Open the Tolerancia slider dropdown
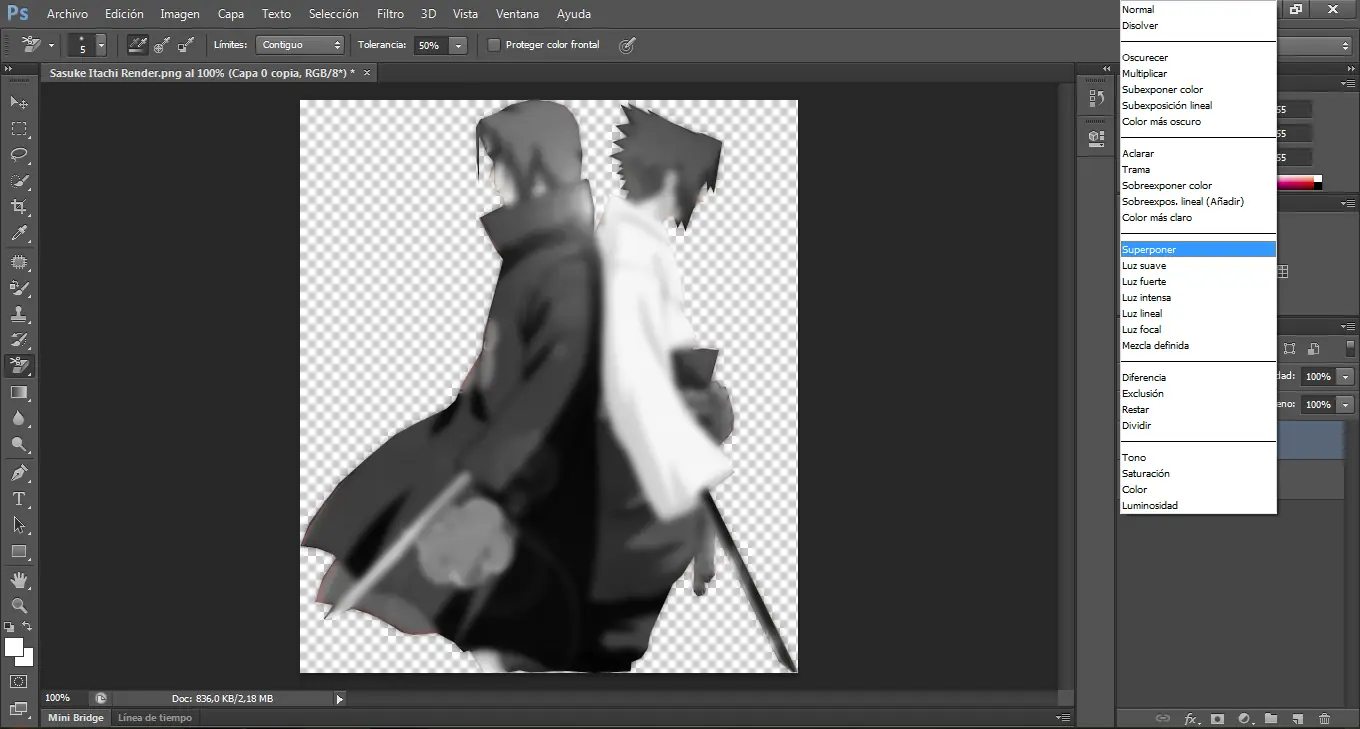1360x729 pixels. coord(458,45)
